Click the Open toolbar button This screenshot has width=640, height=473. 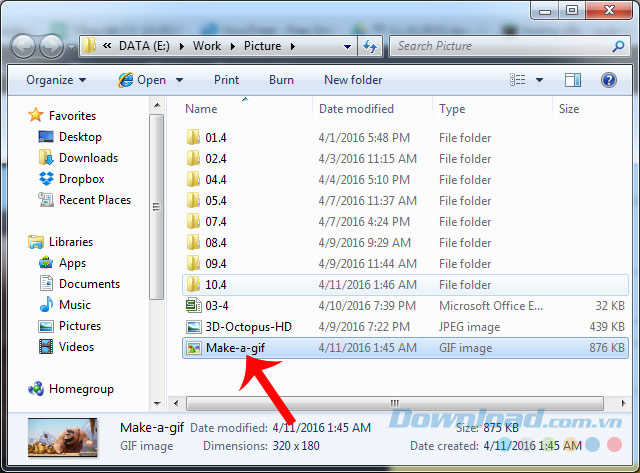point(142,80)
